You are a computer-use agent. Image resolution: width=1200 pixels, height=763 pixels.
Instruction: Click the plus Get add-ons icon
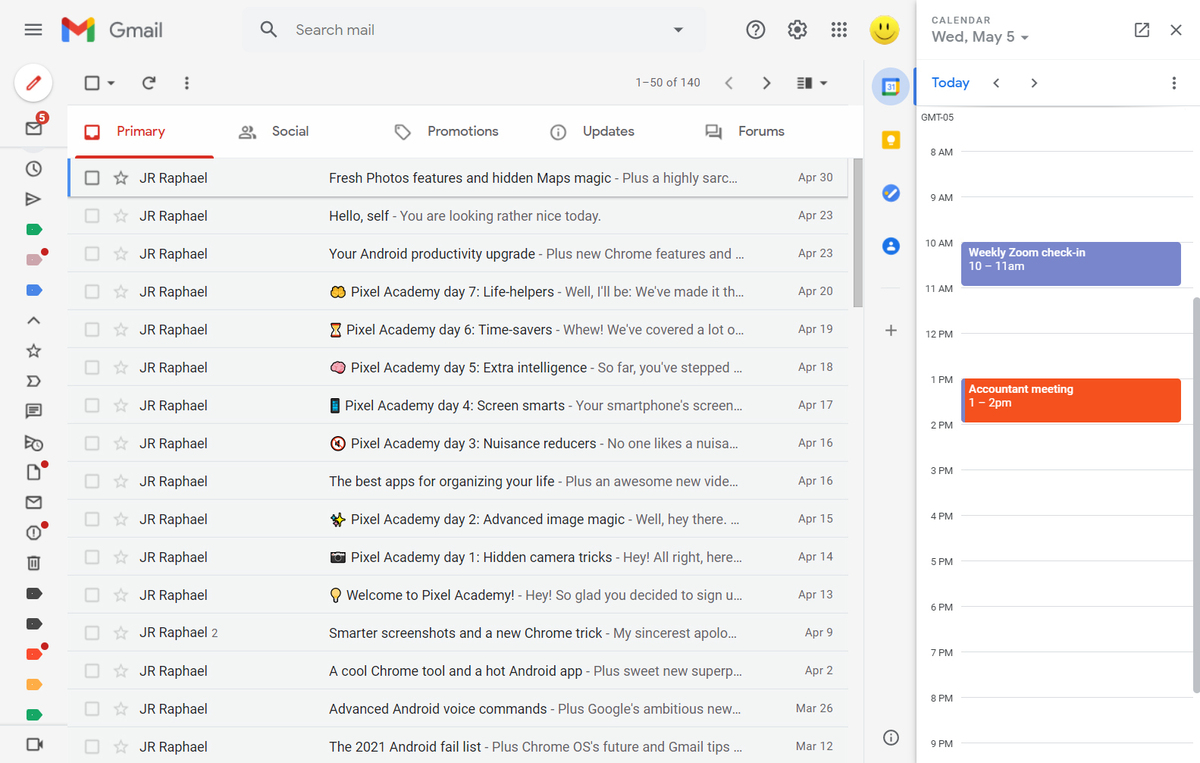coord(891,330)
